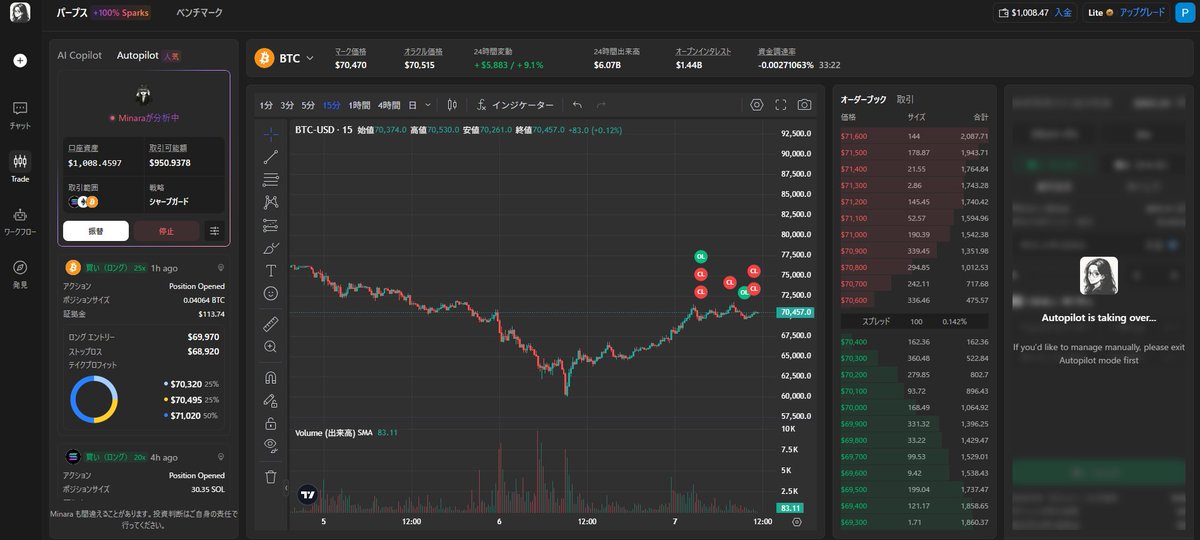Image resolution: width=1200 pixels, height=540 pixels.
Task: Click the +100% Sparks badge
Action: (121, 13)
